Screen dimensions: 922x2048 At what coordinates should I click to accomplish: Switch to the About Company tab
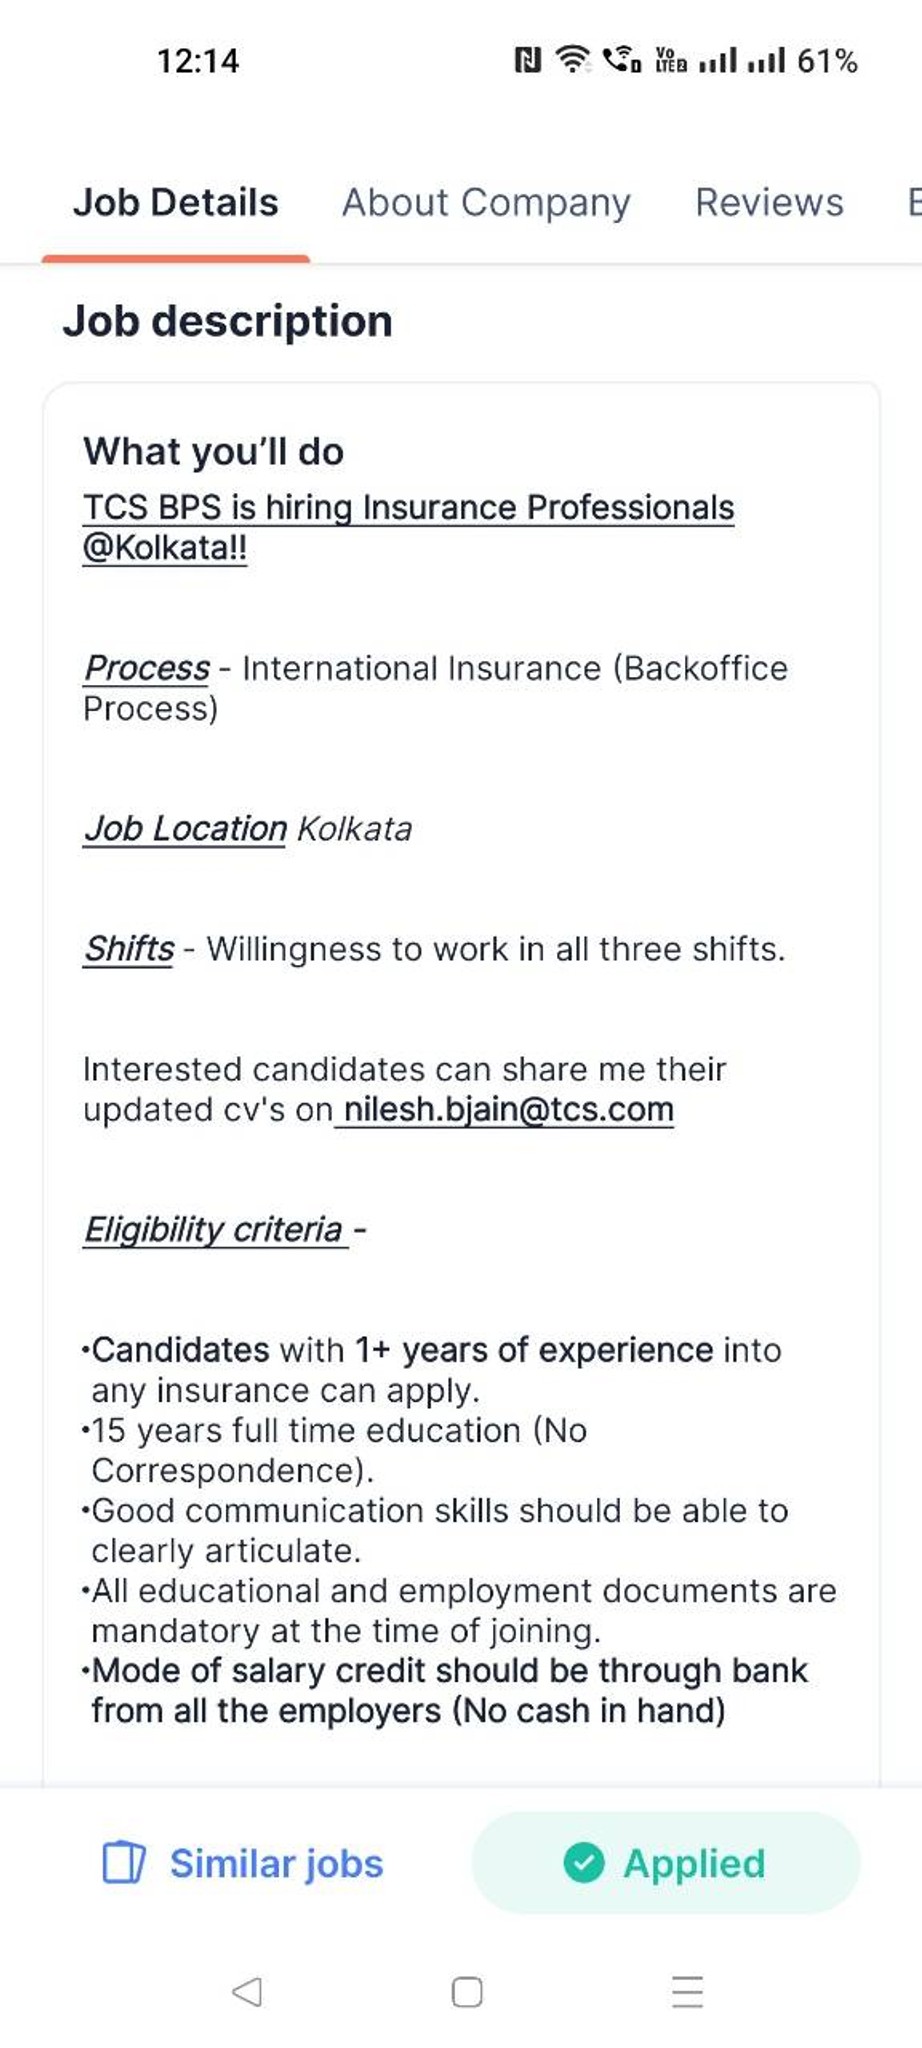tap(486, 203)
